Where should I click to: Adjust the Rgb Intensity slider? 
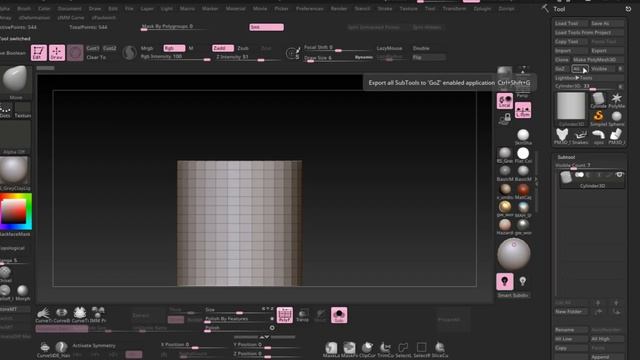click(175, 57)
